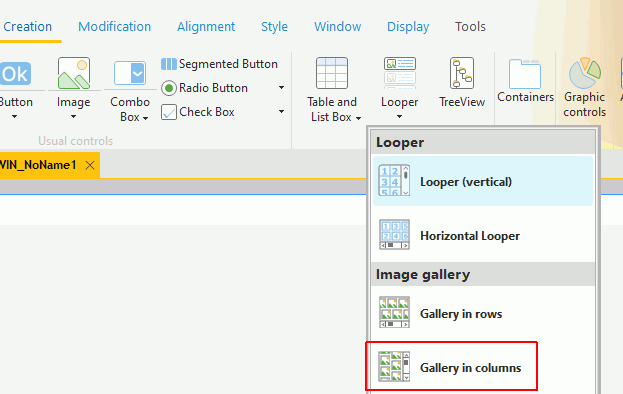Close the WIN_NoName1 document tab
The width and height of the screenshot is (623, 394).
point(90,165)
